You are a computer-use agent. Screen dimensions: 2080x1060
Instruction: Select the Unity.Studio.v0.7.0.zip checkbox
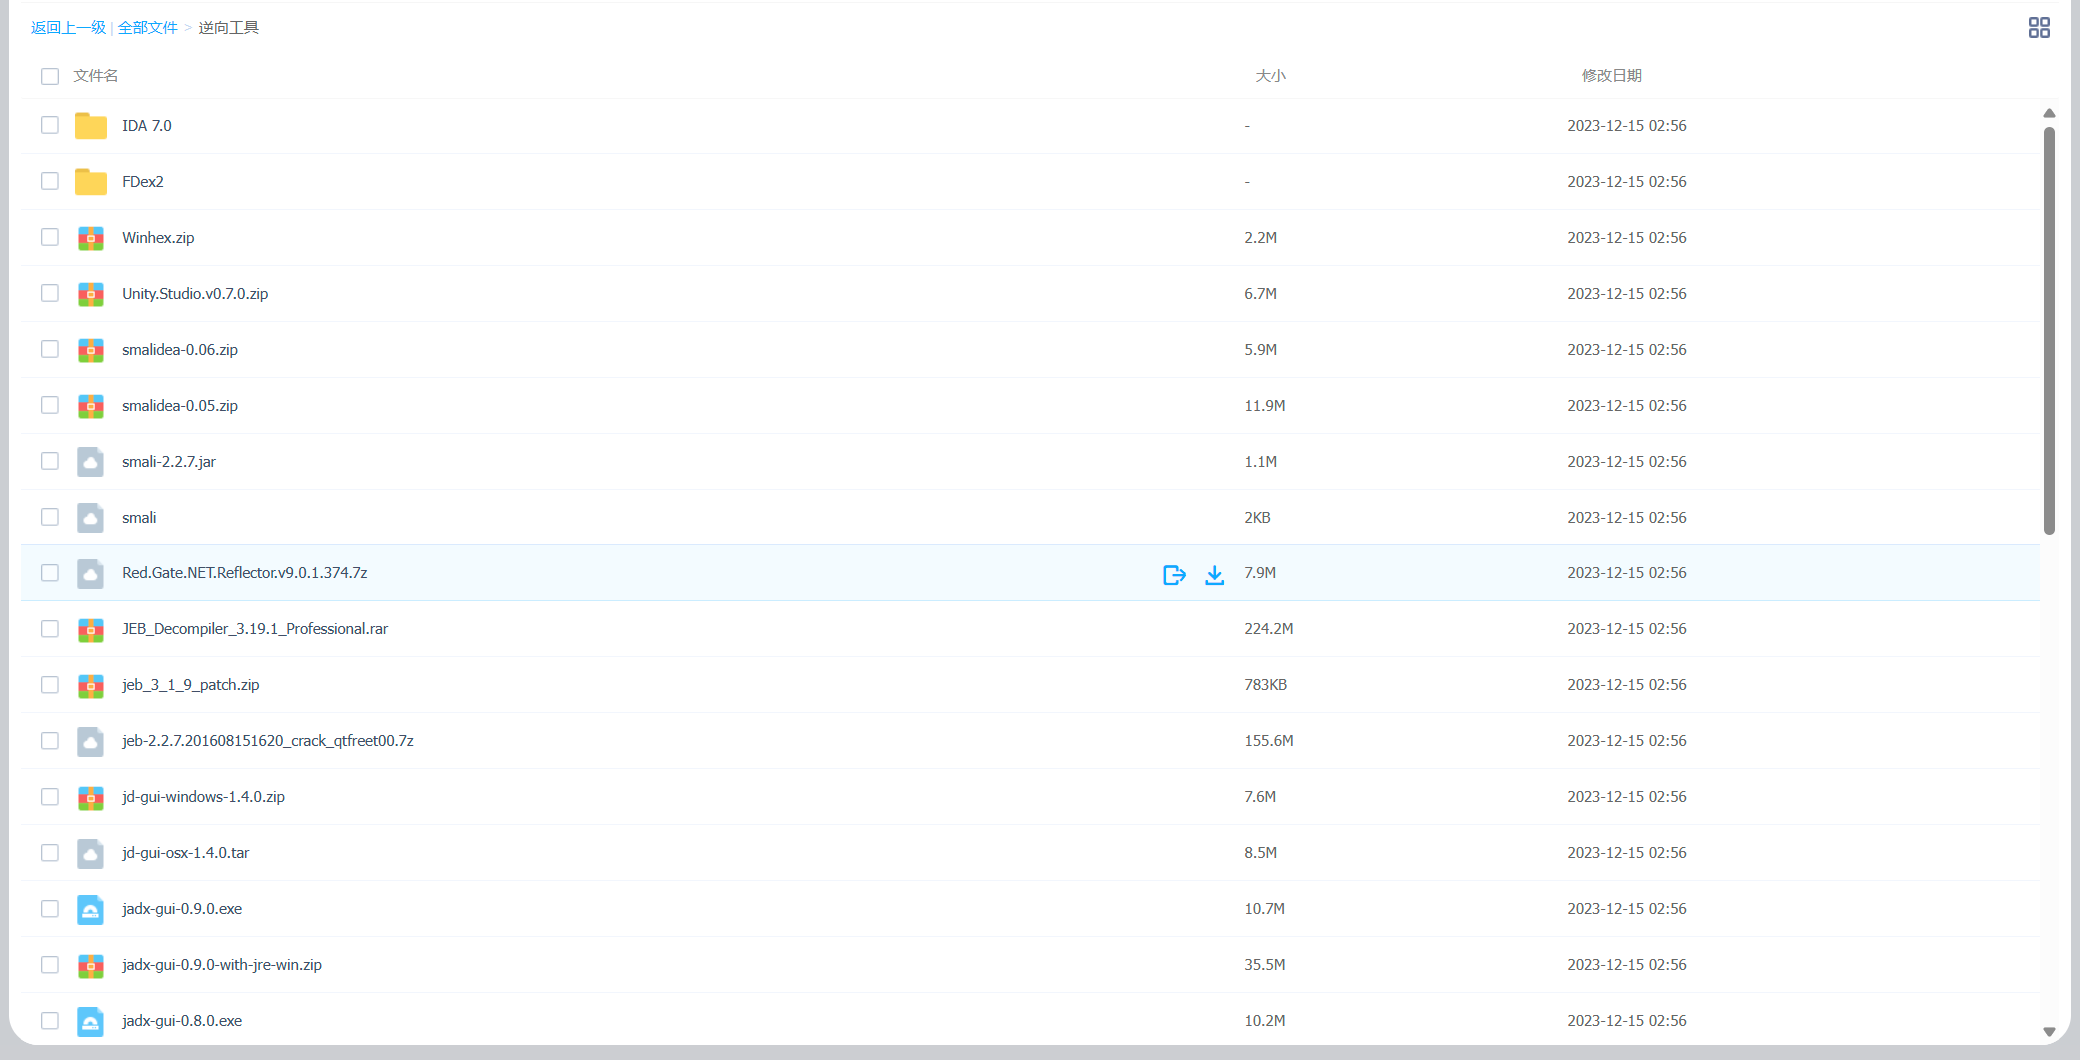tap(50, 293)
